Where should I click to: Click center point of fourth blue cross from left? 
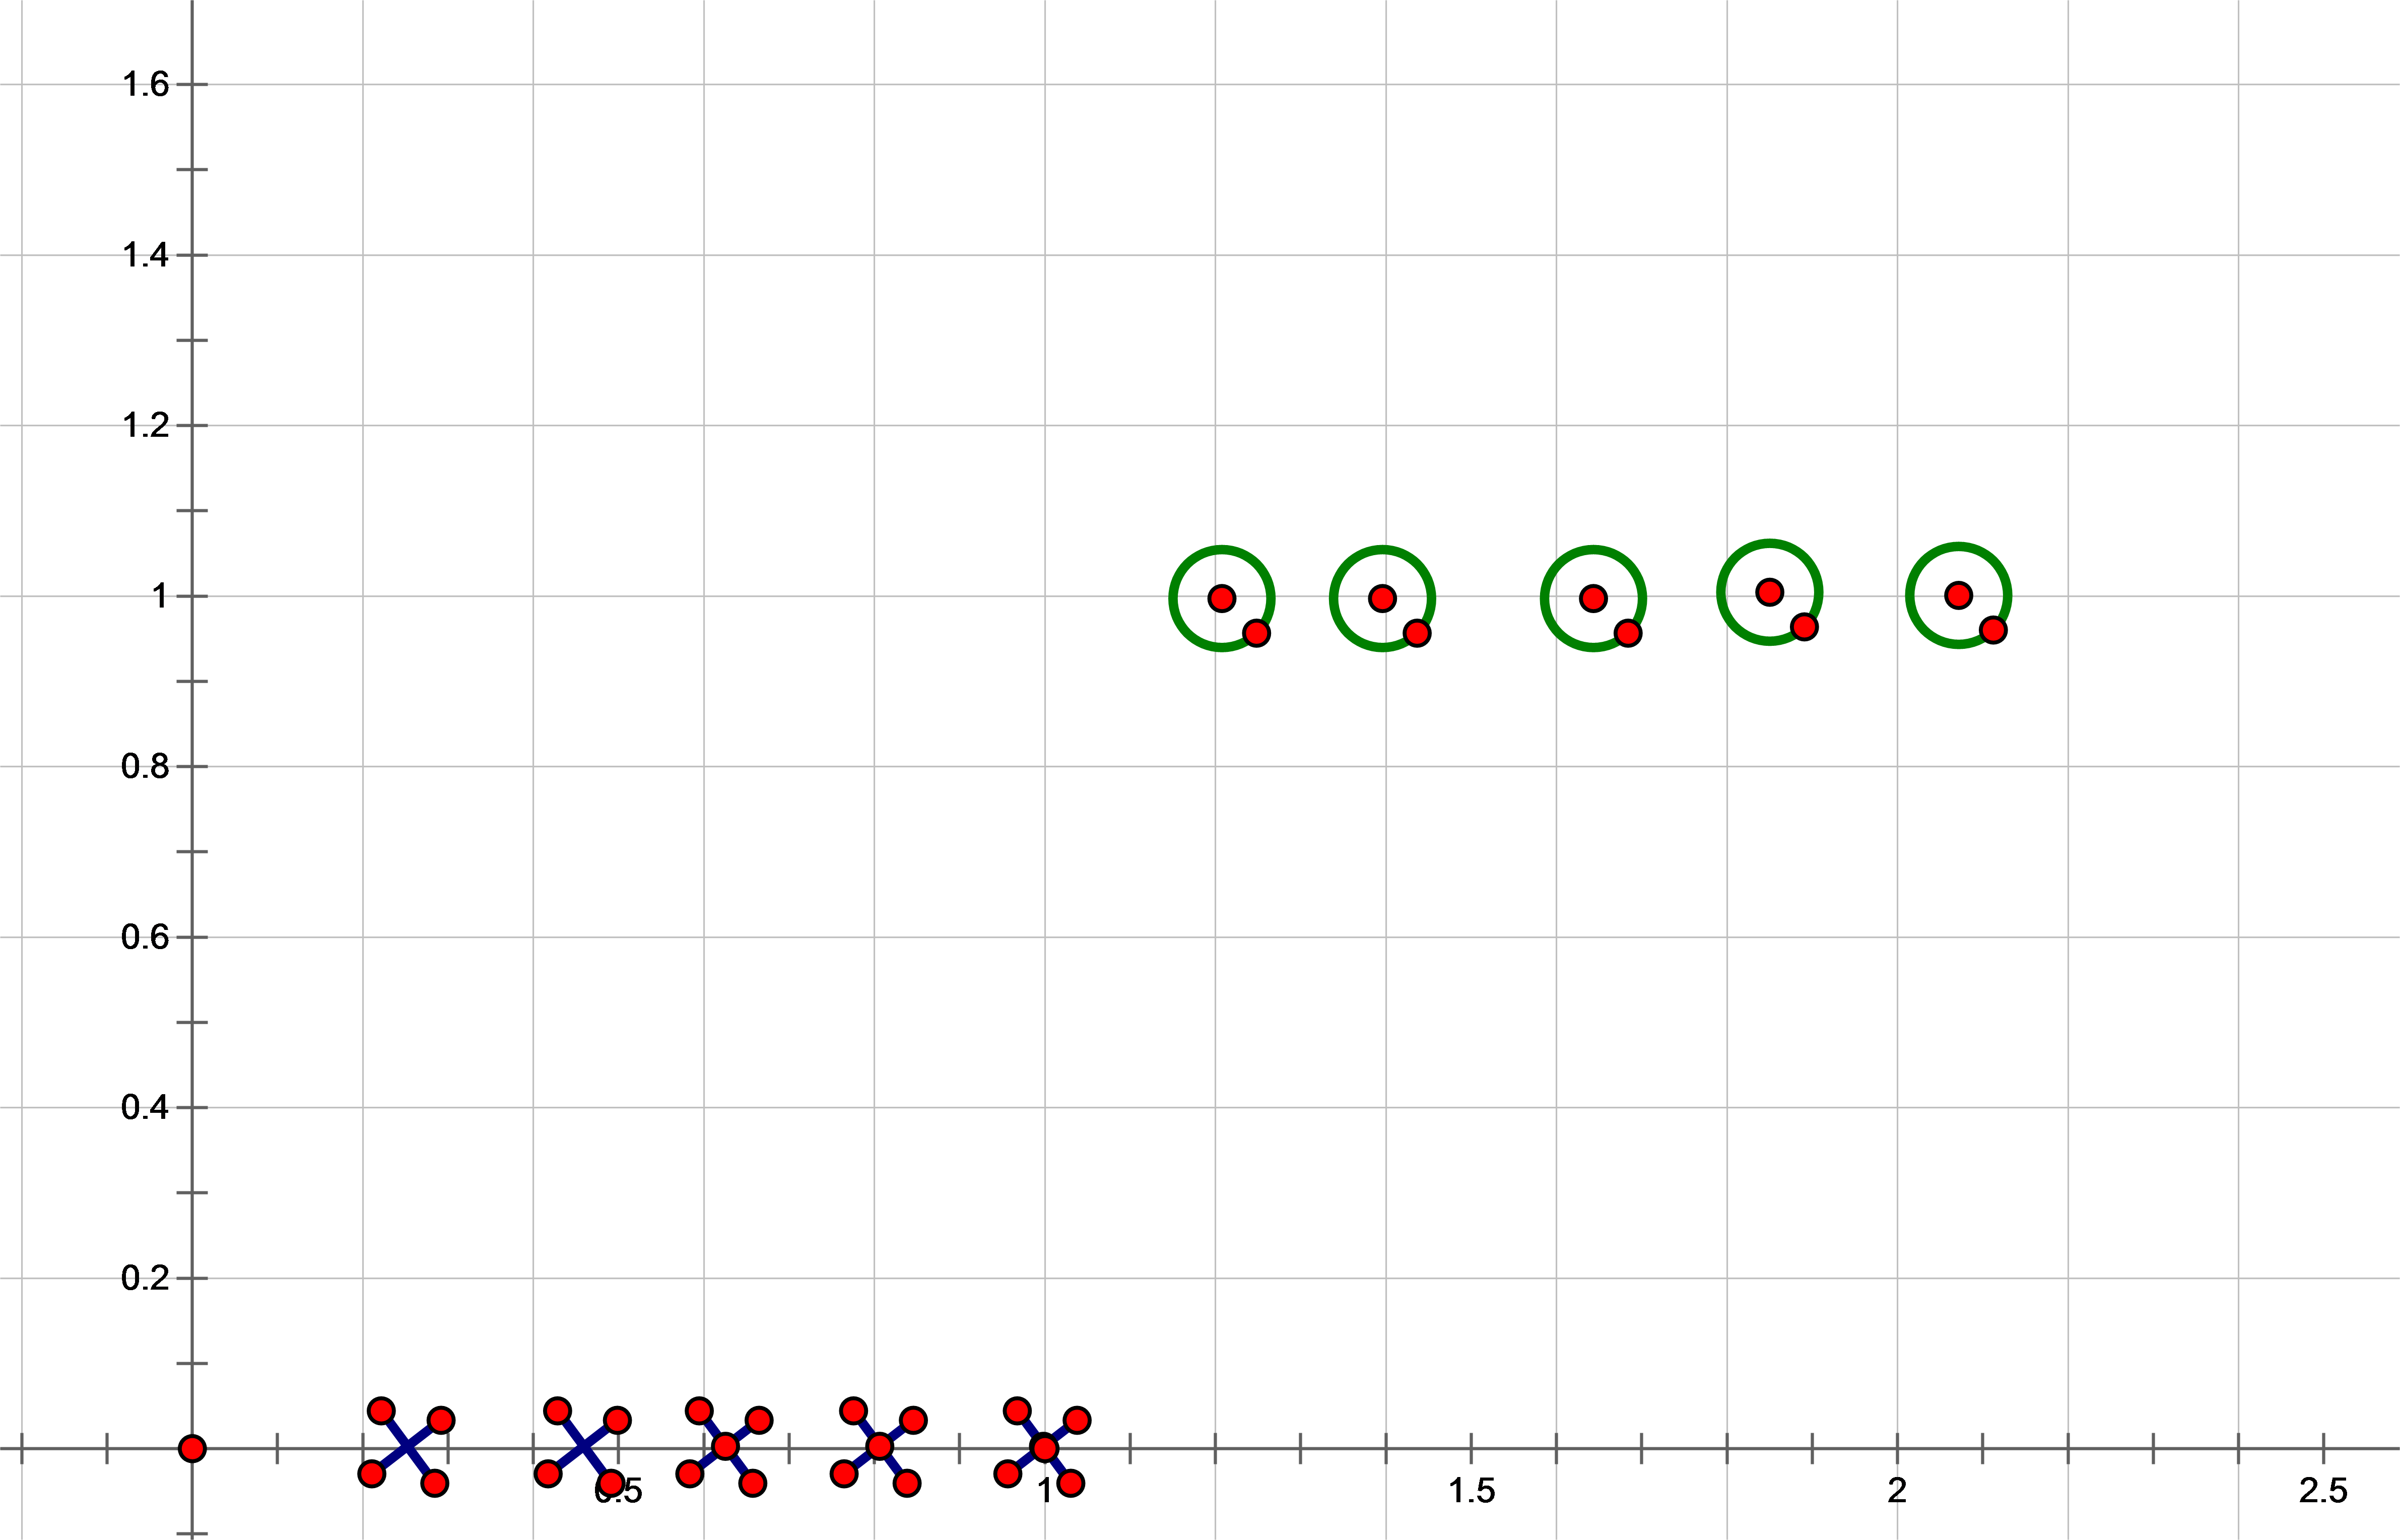(879, 1447)
